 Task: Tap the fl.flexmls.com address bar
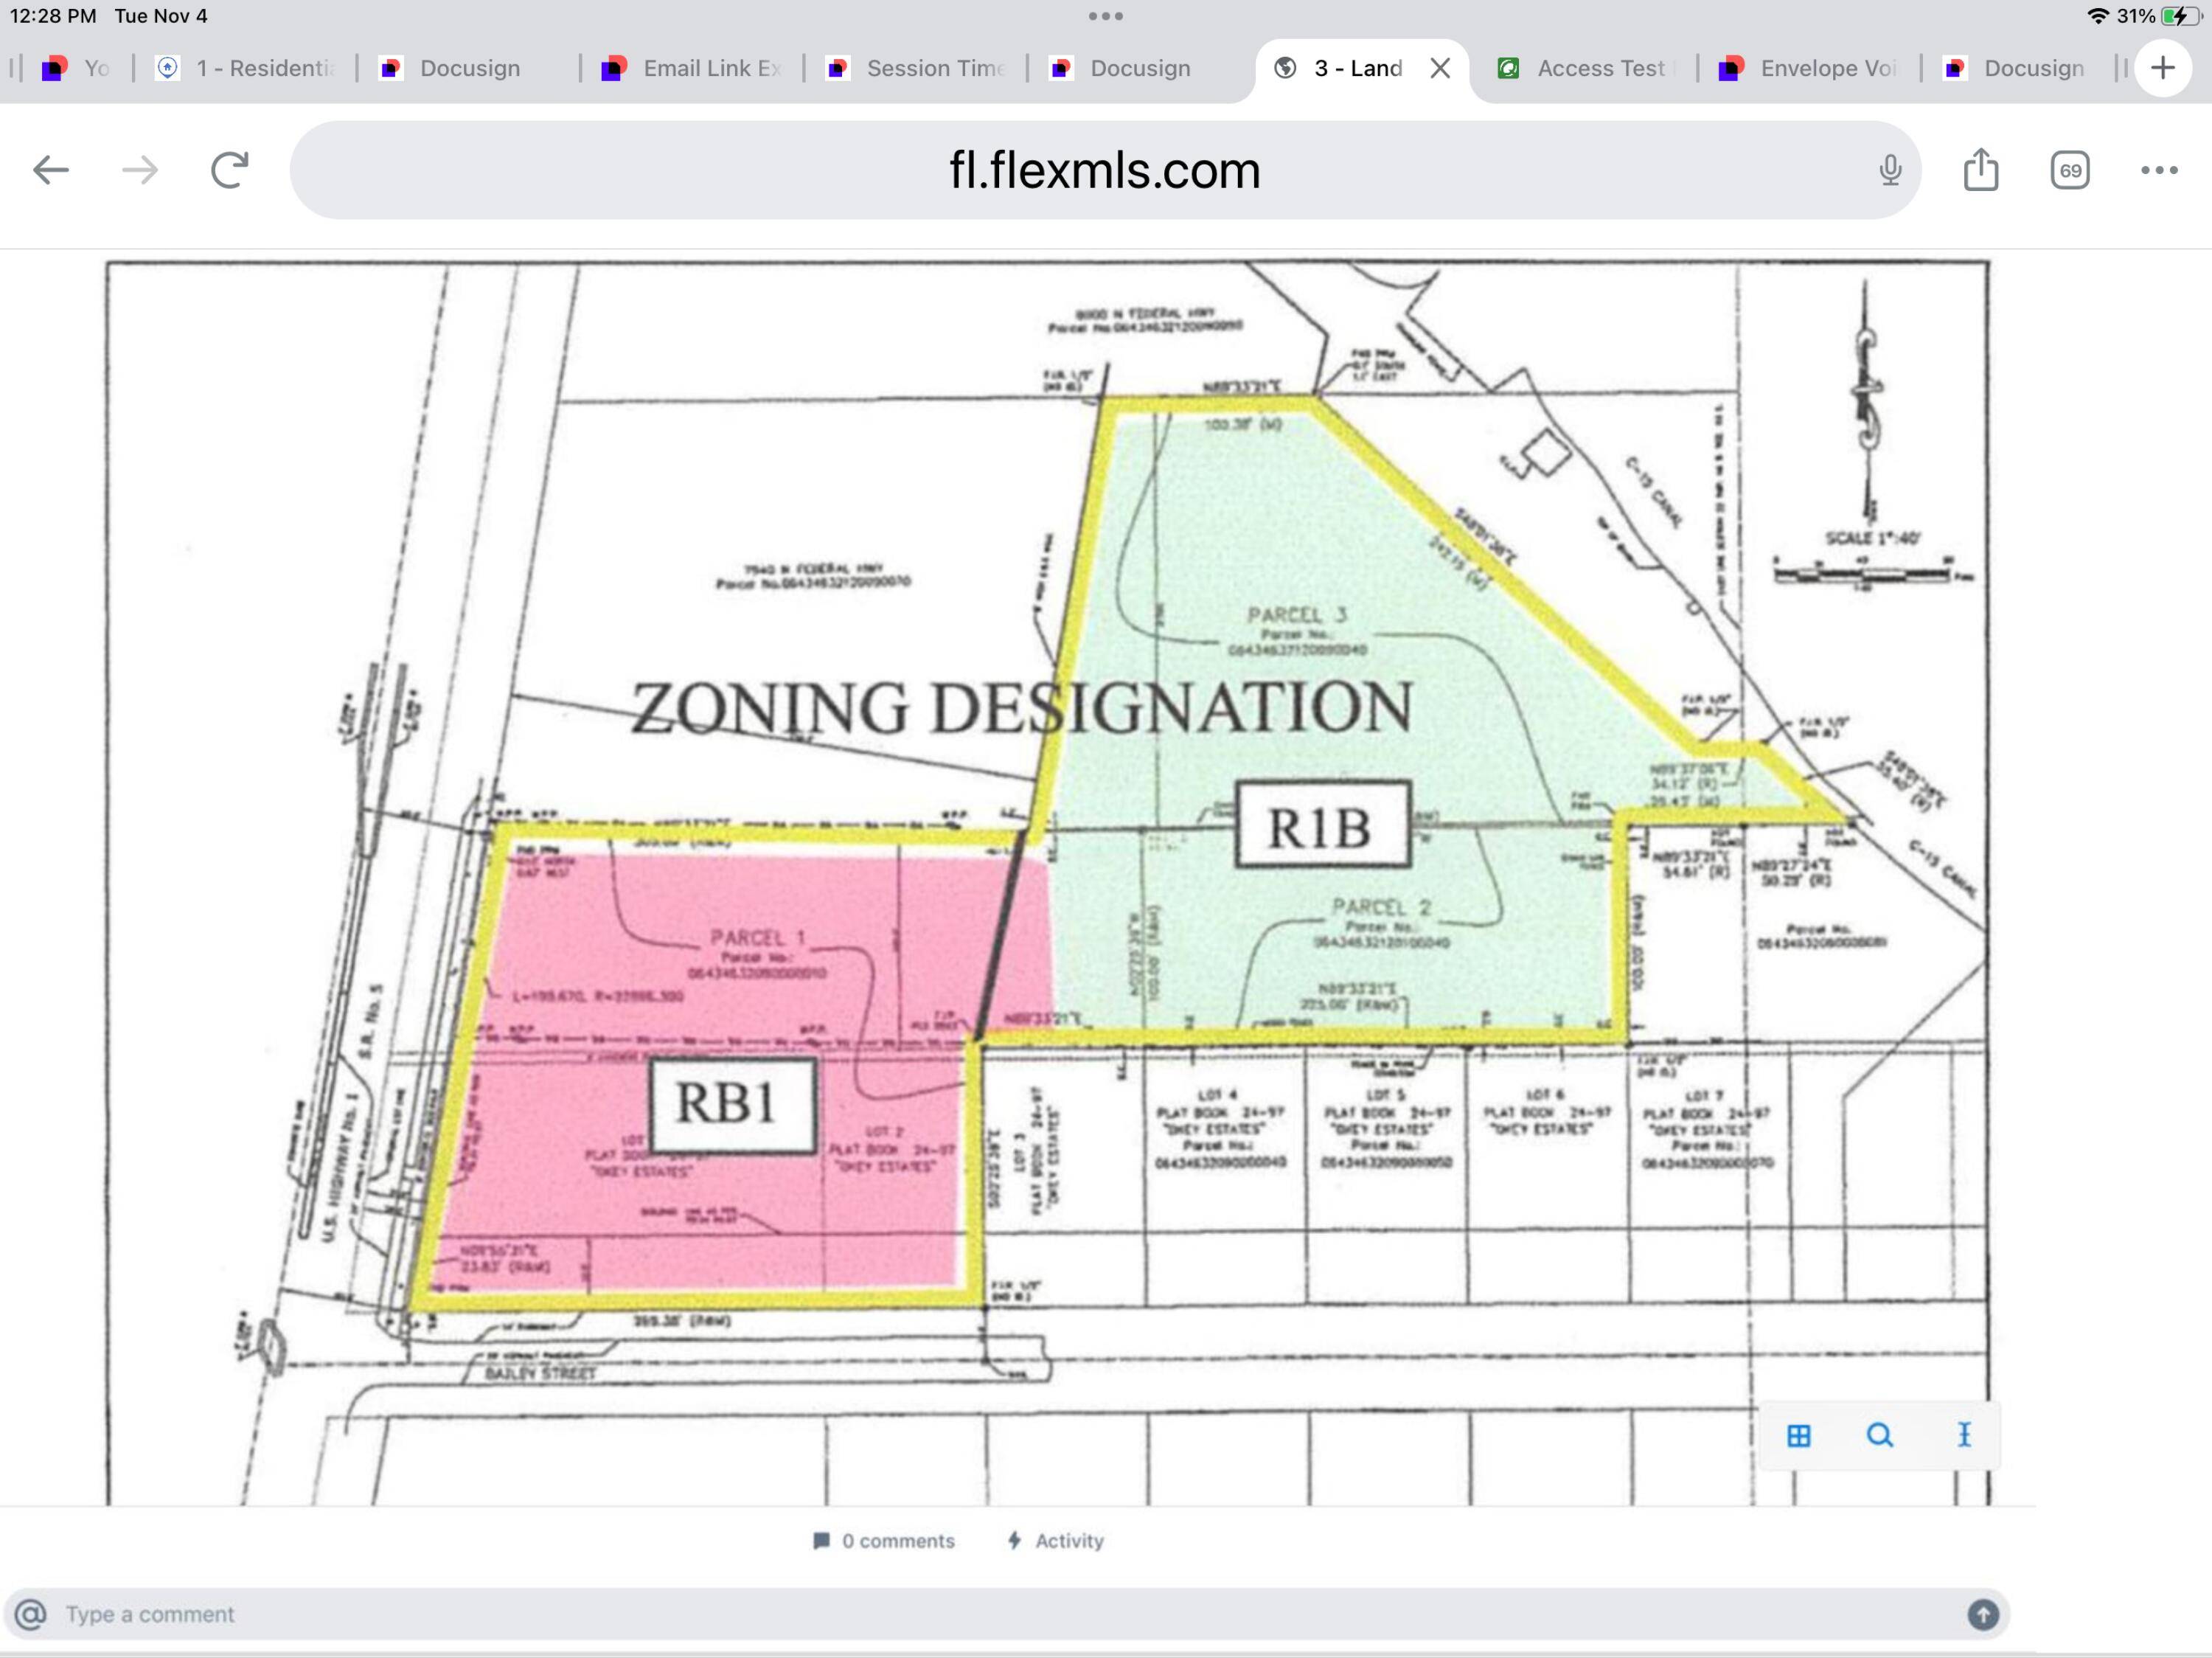tap(1104, 170)
